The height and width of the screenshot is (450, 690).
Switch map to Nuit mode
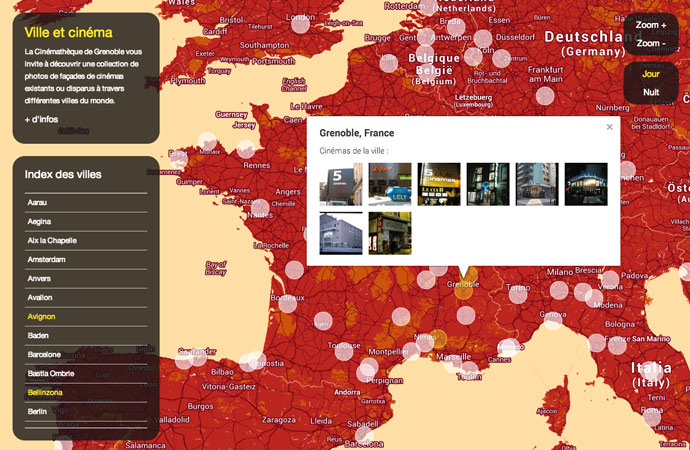(651, 92)
